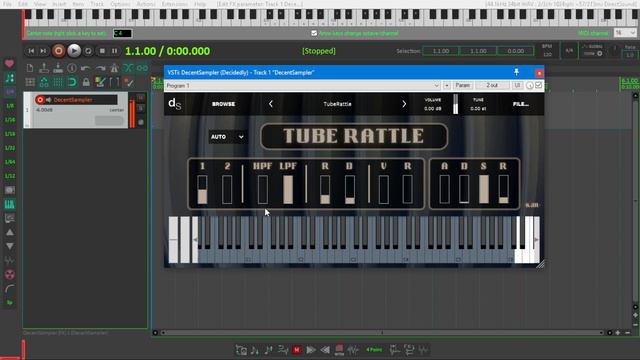The width and height of the screenshot is (640, 360).
Task: Click the pink heart icon in left sidebar
Action: pyautogui.click(x=9, y=64)
